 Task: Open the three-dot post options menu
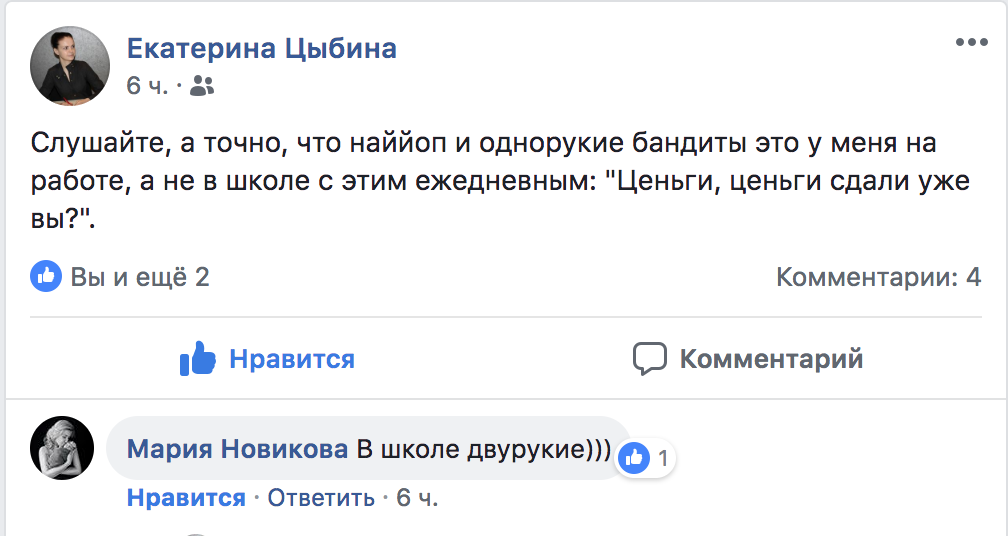(x=971, y=42)
